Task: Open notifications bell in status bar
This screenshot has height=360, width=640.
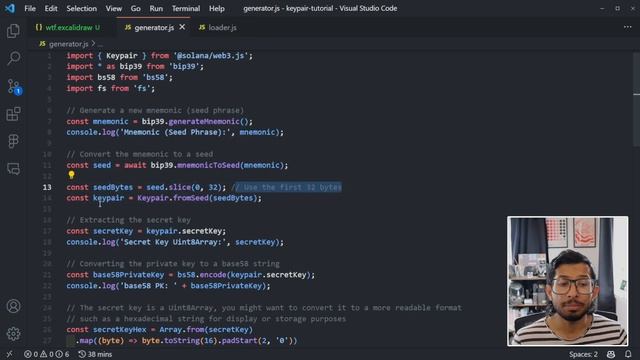Action: [x=628, y=354]
